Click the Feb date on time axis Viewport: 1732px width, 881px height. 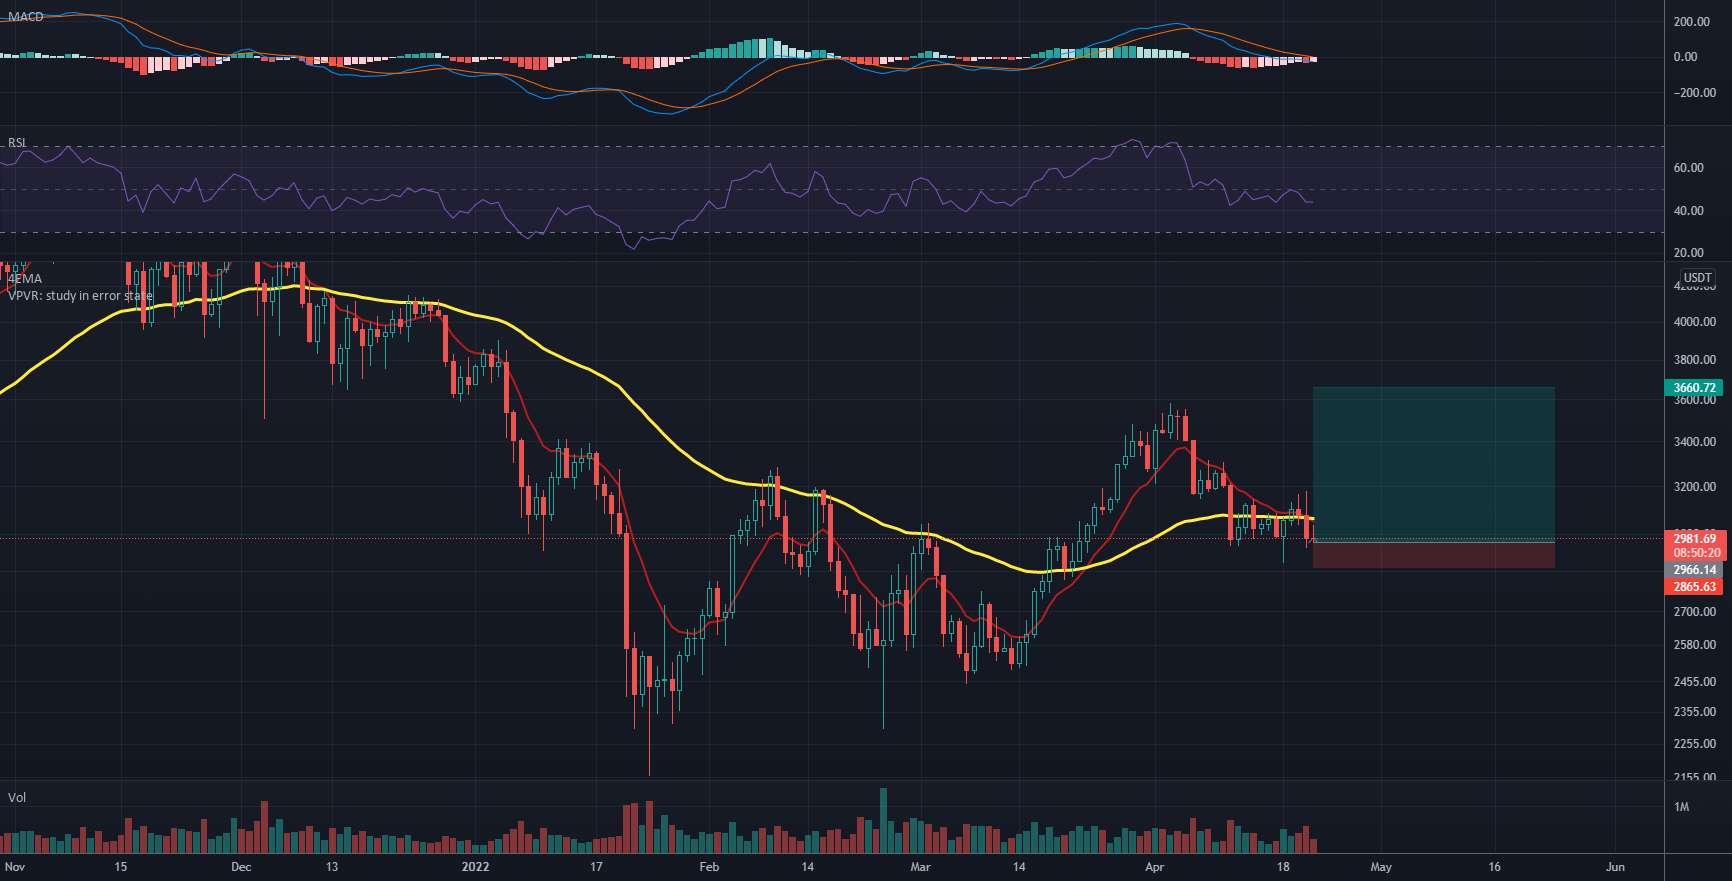(709, 867)
